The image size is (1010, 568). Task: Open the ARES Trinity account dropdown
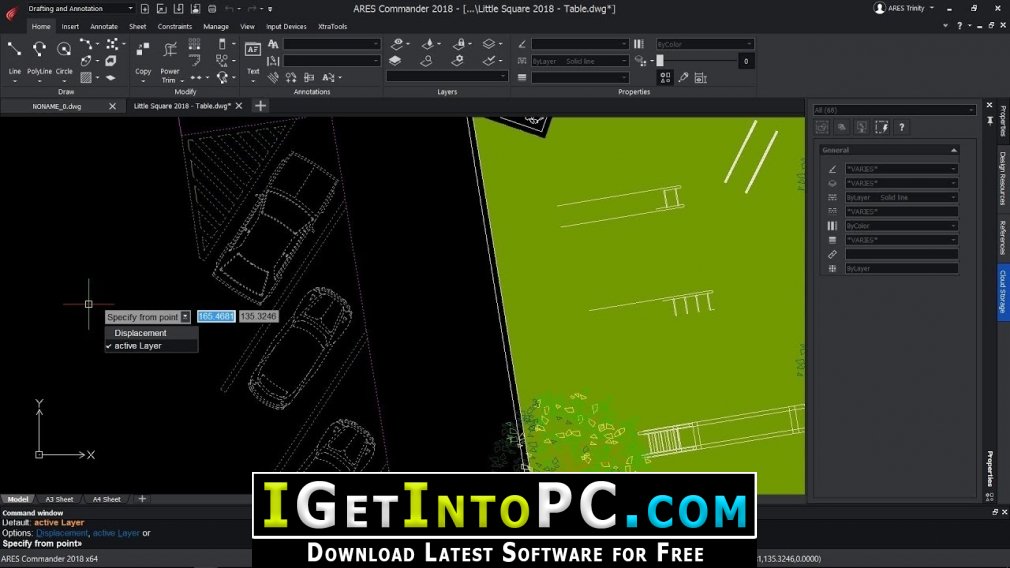[904, 8]
